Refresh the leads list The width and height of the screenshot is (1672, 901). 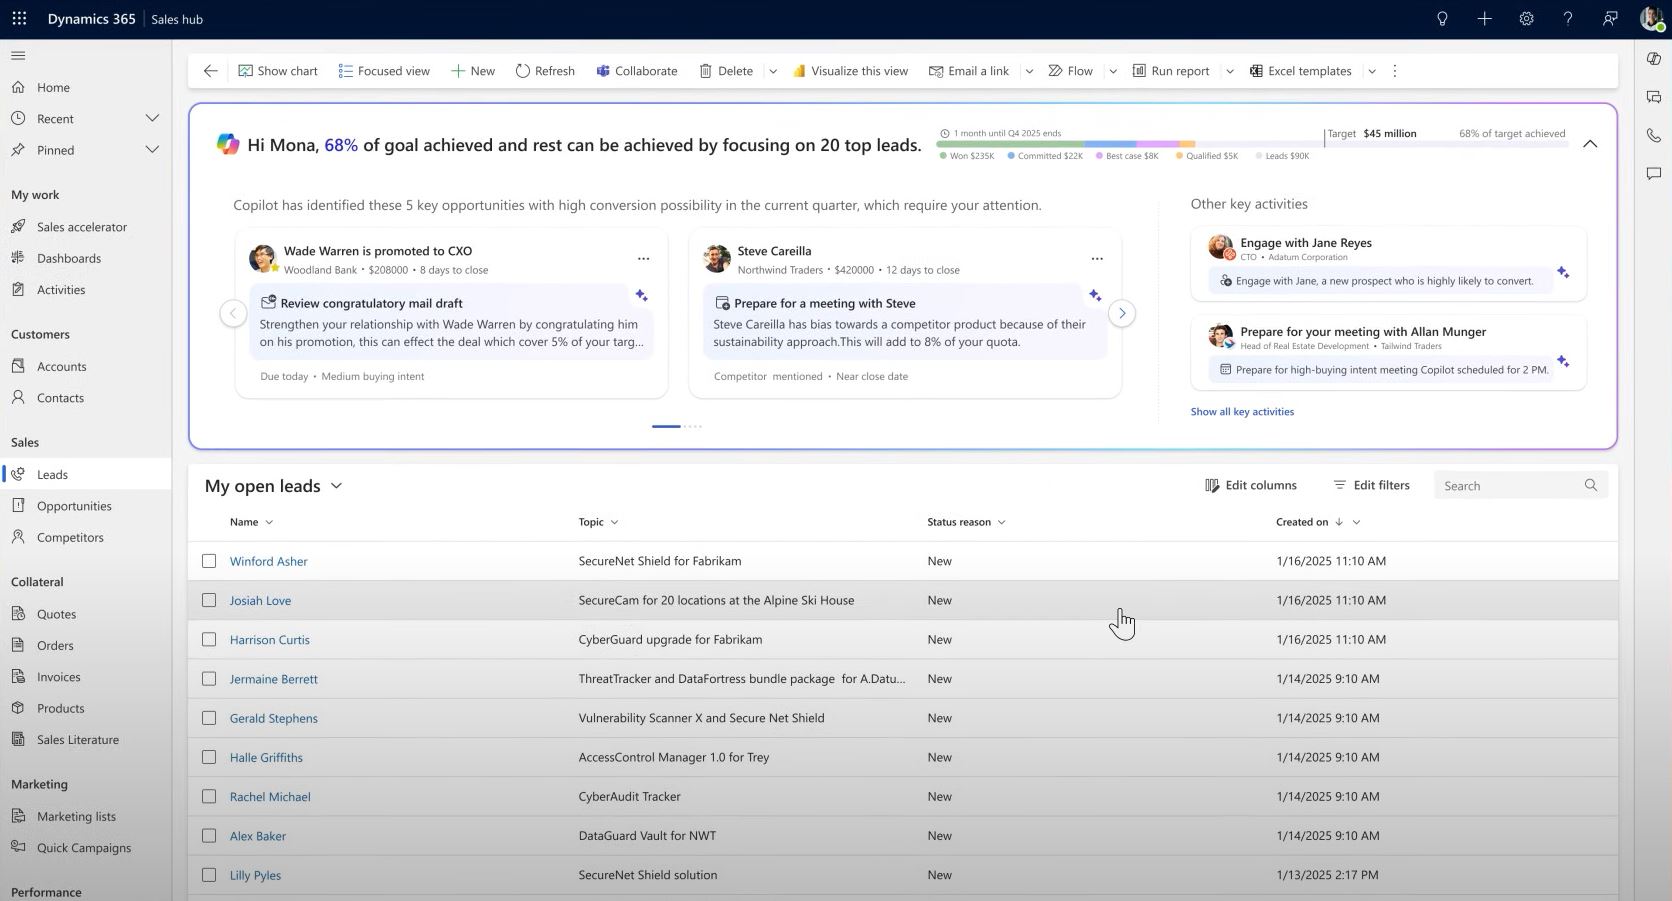[545, 71]
